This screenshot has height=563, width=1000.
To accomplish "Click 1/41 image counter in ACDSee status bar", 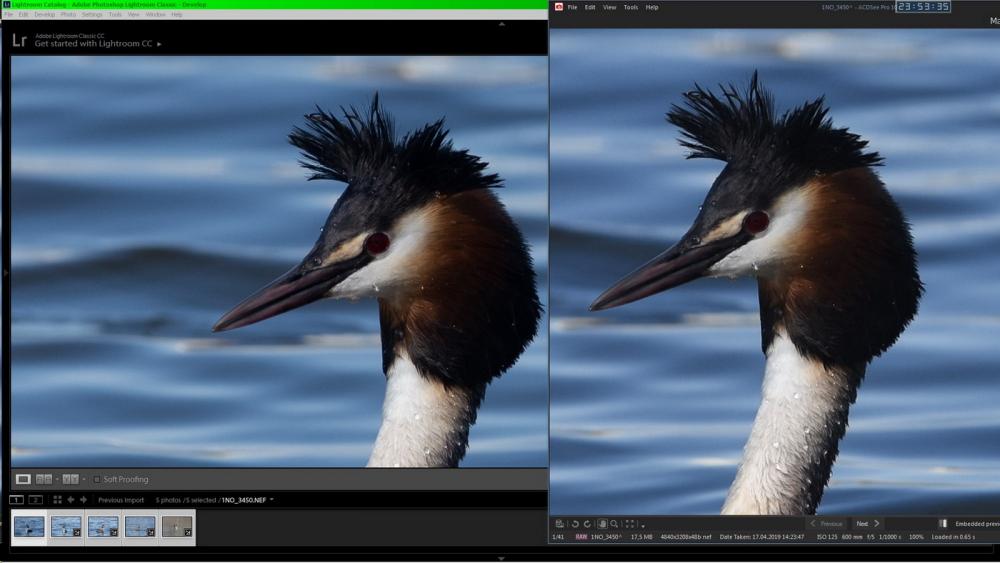I will pos(558,537).
